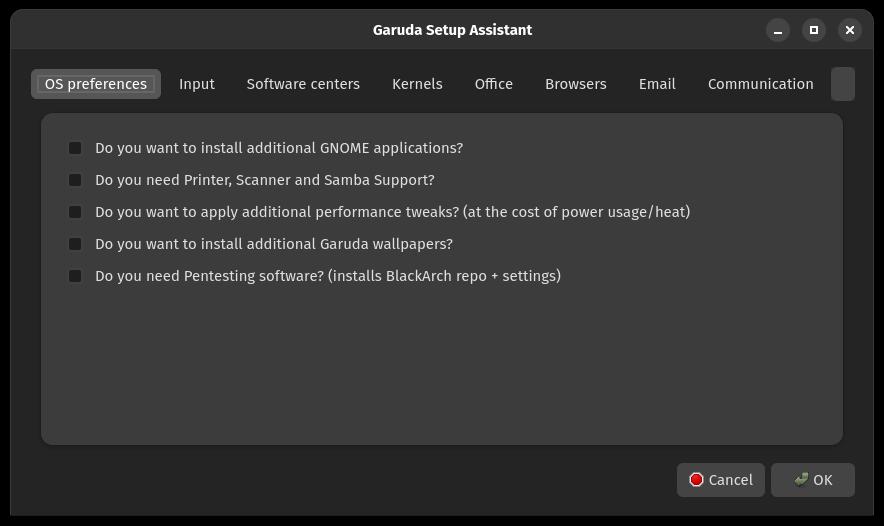Close the Garuda Setup Assistant window

click(850, 30)
